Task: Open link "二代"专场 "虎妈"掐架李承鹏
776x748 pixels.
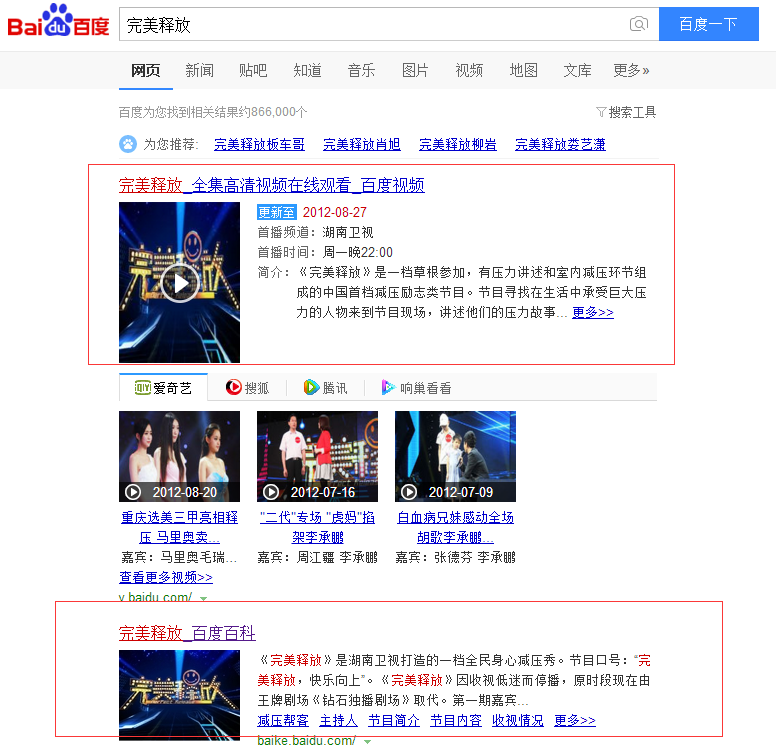Action: pyautogui.click(x=317, y=527)
